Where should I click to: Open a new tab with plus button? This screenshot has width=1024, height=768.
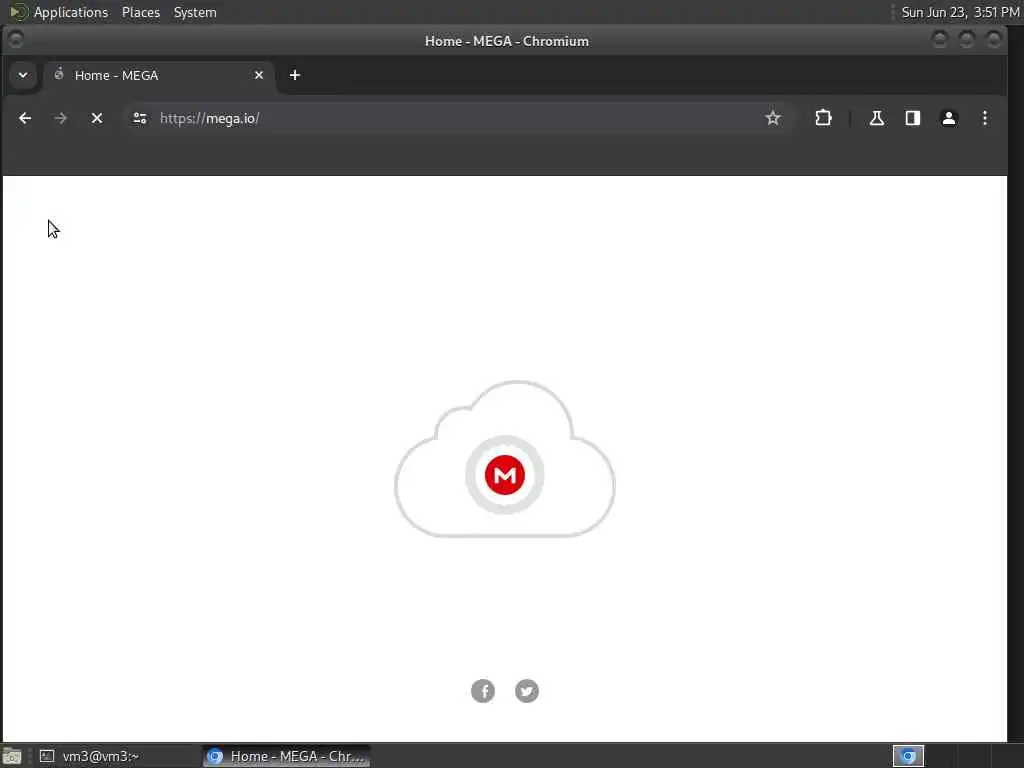295,75
